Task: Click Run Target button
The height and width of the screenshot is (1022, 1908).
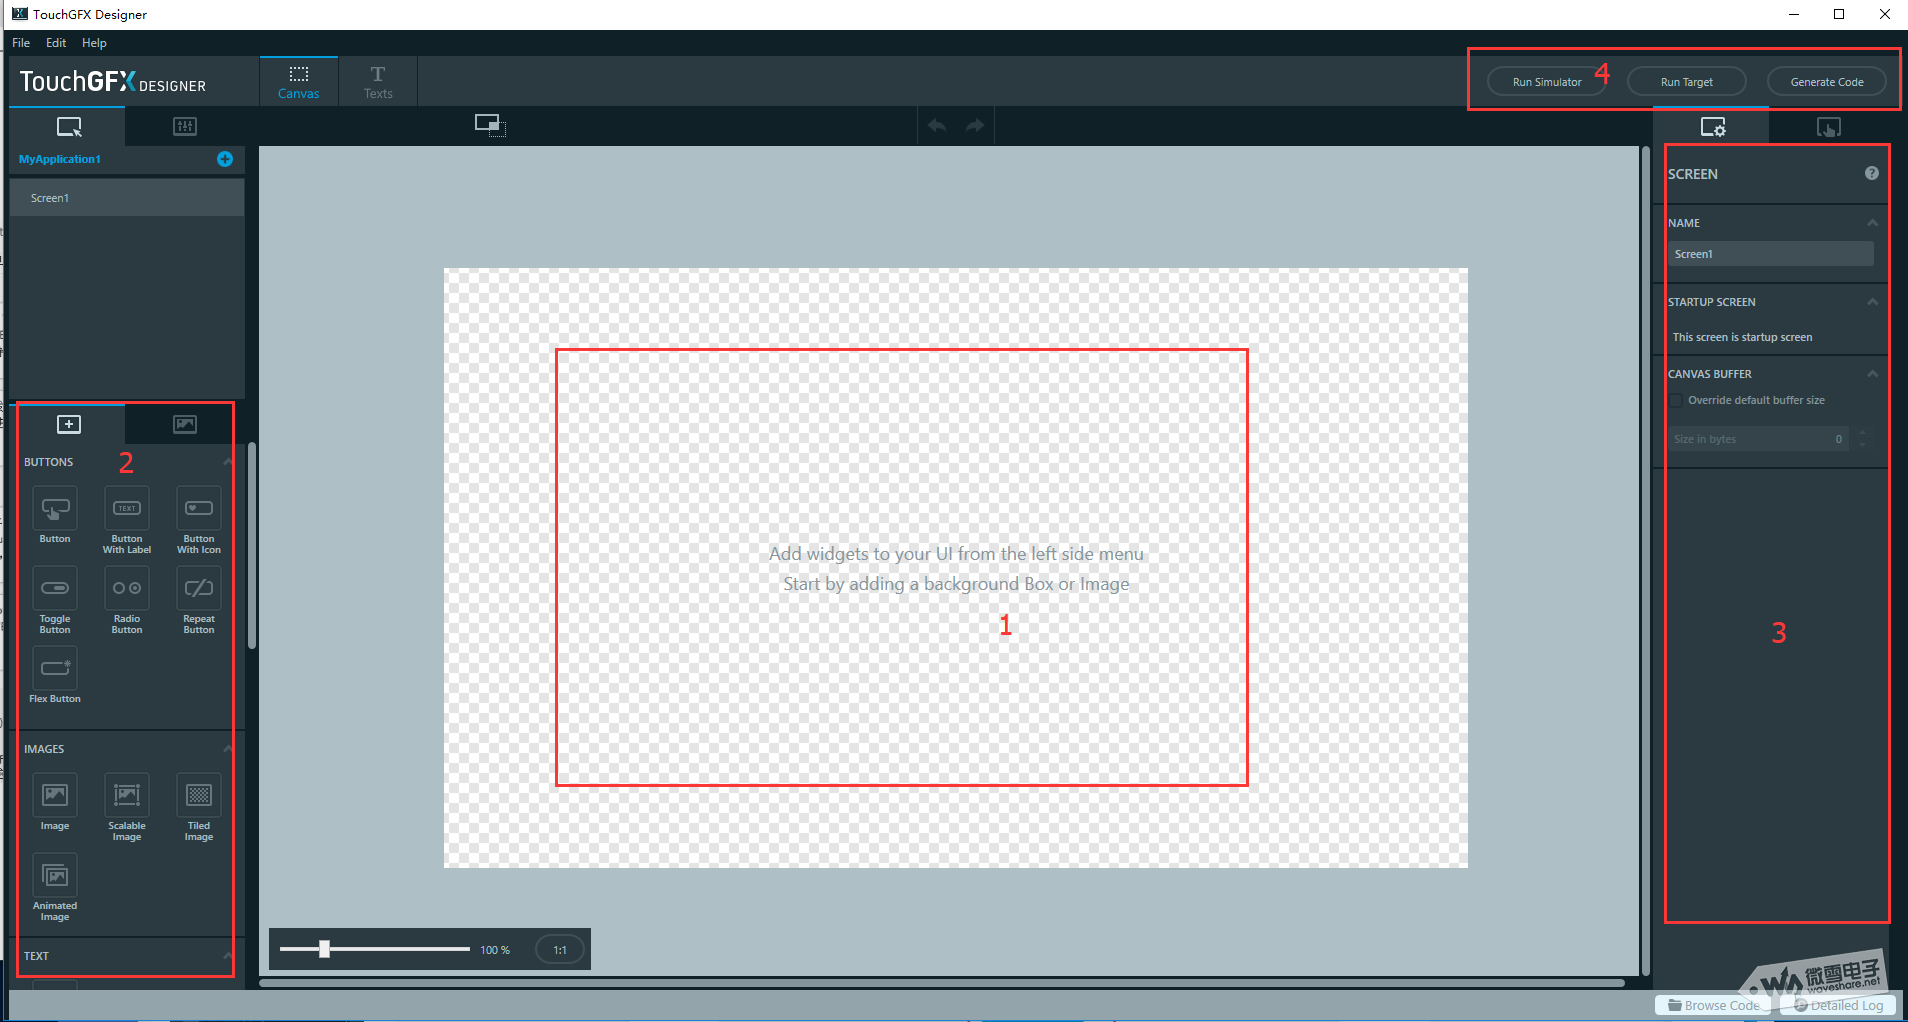Action: coord(1687,82)
